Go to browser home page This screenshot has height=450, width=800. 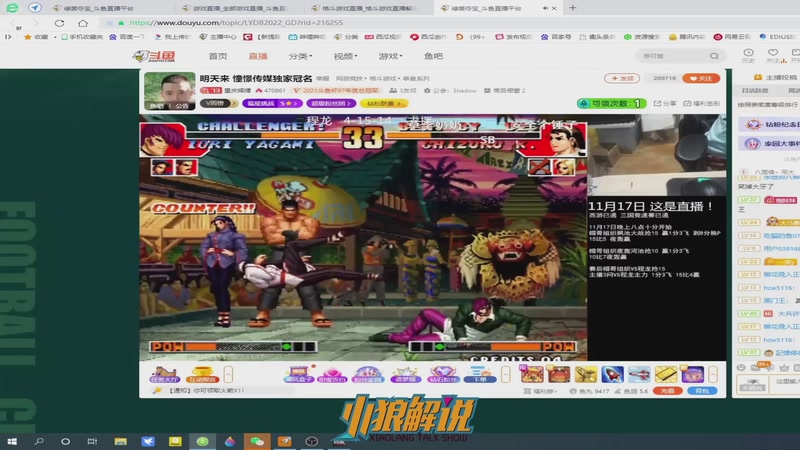click(83, 23)
